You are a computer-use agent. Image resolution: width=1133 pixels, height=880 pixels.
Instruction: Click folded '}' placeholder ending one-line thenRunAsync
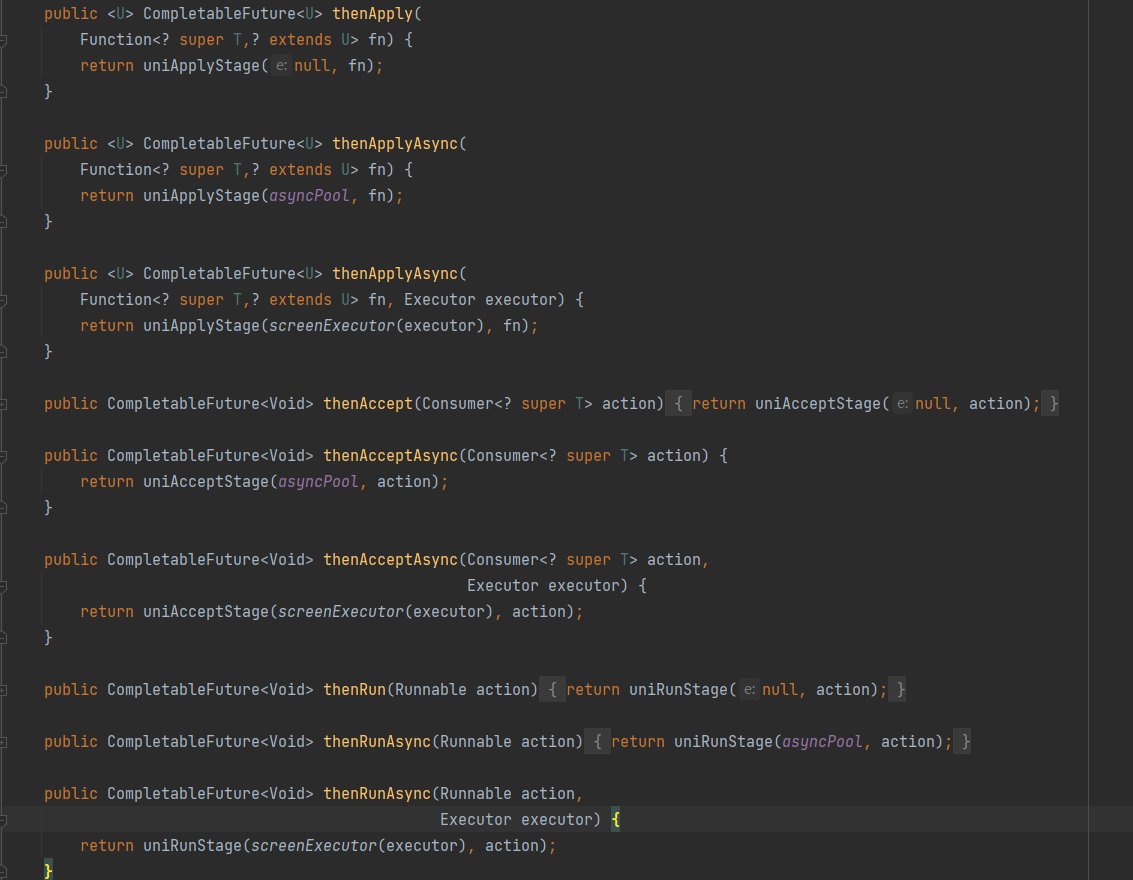click(962, 742)
